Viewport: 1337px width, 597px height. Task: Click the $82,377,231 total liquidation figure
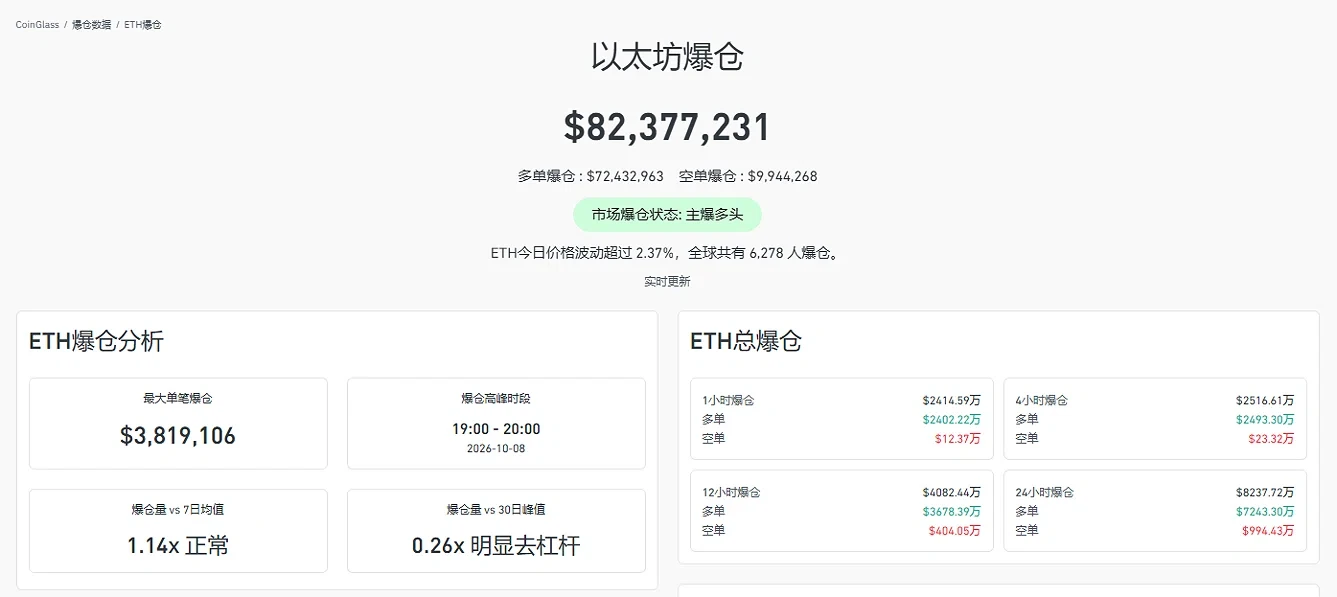click(x=668, y=127)
